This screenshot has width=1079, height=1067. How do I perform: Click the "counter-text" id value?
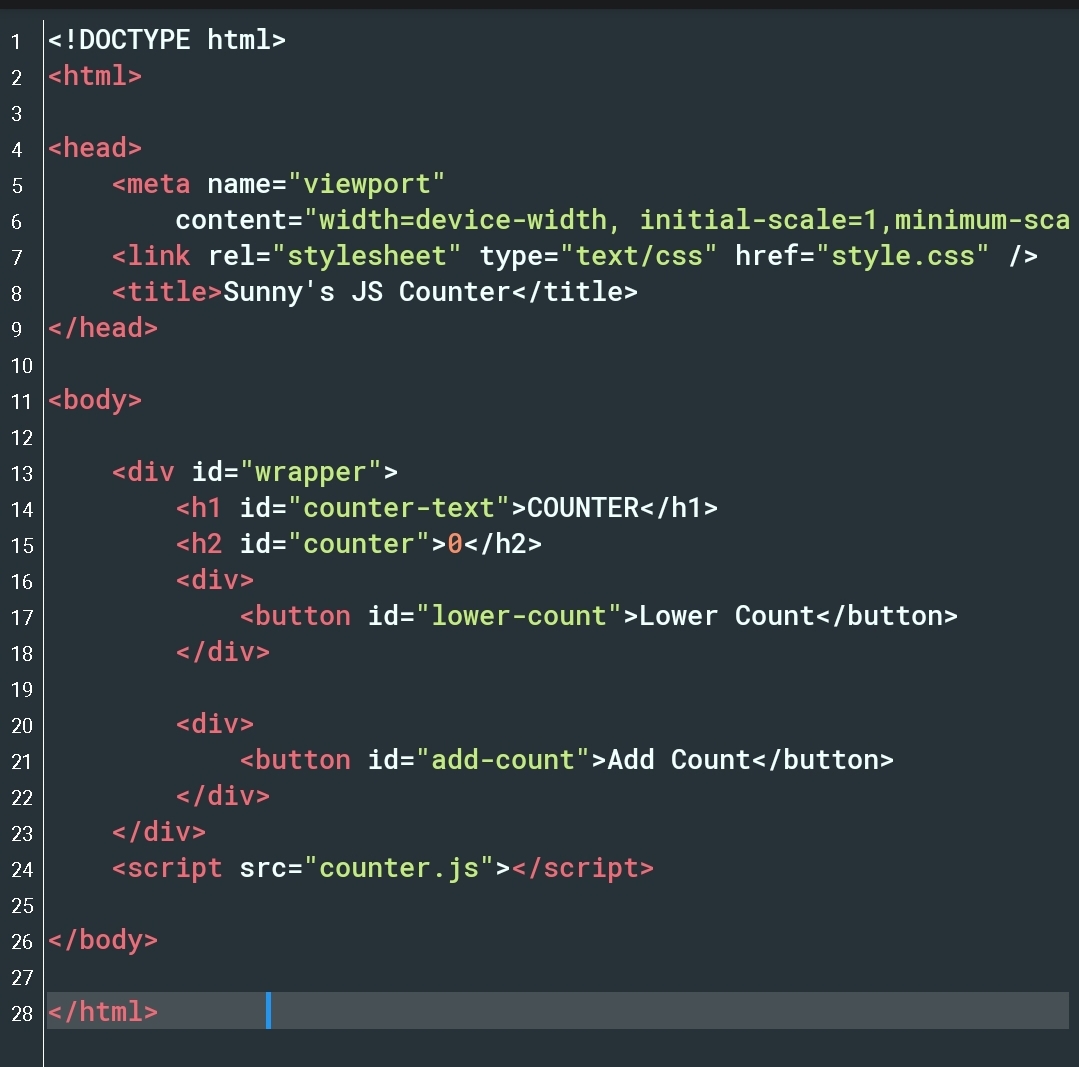click(x=398, y=508)
